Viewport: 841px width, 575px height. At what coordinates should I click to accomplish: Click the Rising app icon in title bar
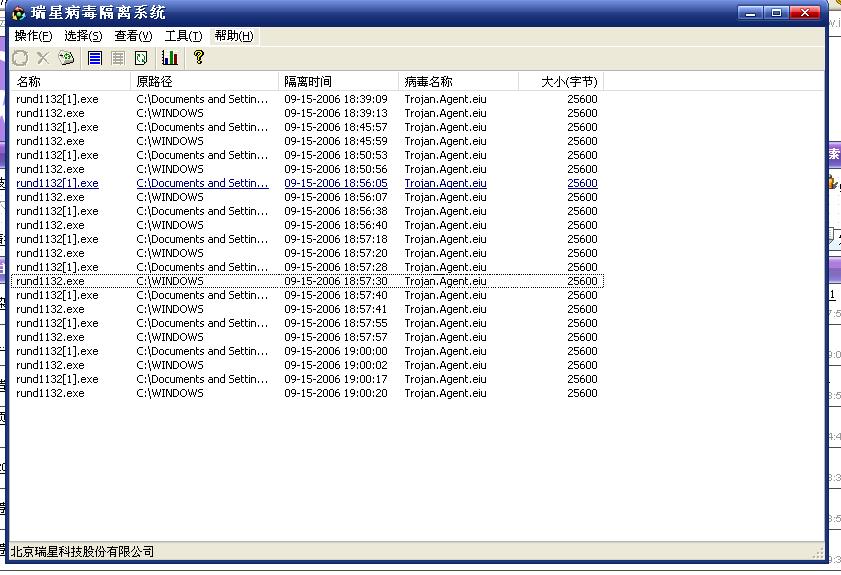19,13
